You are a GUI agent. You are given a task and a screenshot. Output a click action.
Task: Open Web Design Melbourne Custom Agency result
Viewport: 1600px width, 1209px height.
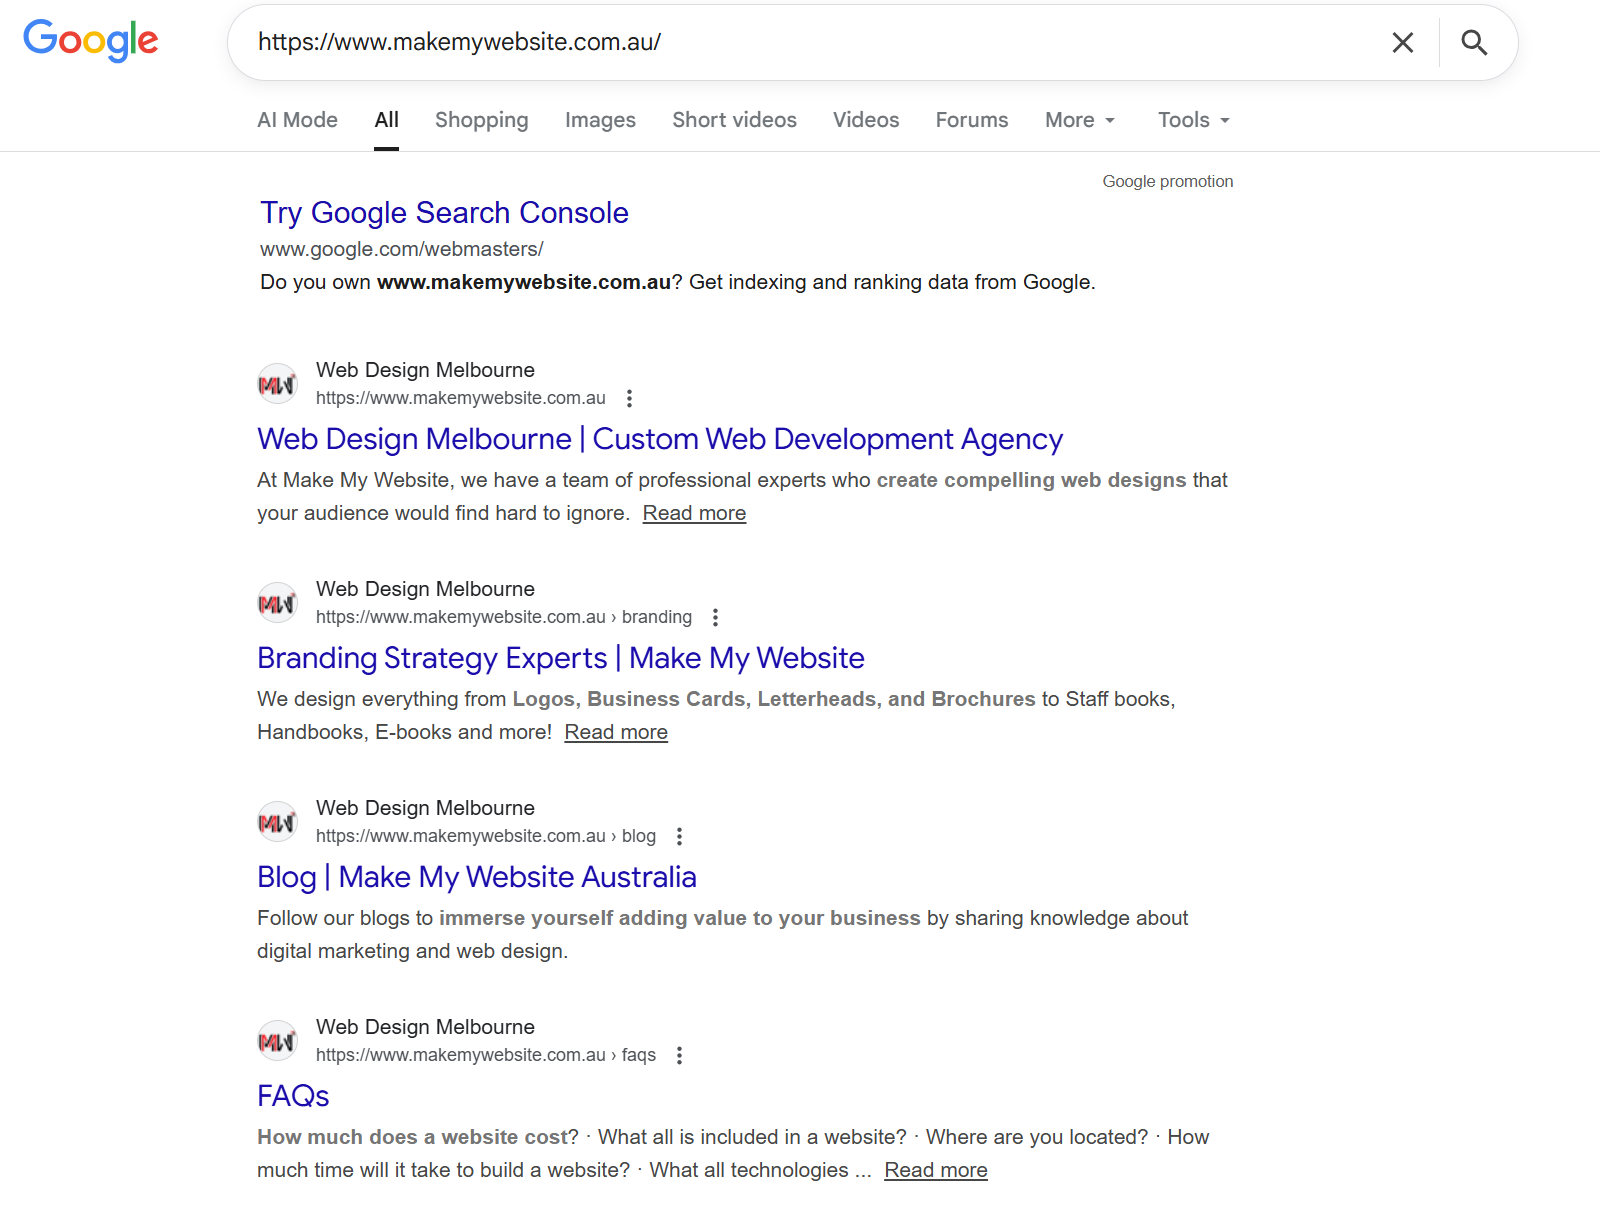pos(659,439)
